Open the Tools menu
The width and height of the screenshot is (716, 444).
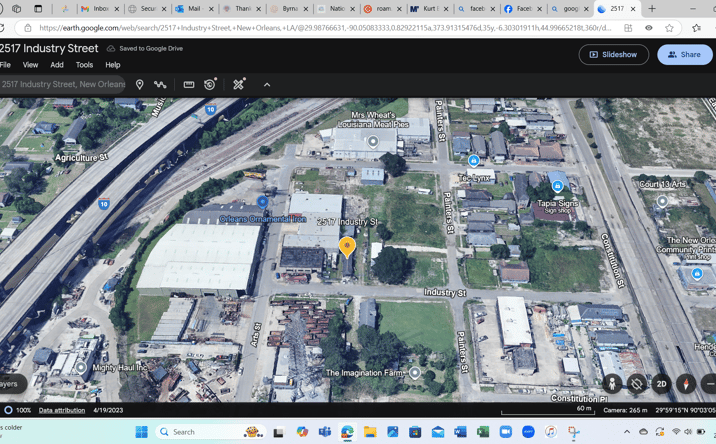(84, 65)
